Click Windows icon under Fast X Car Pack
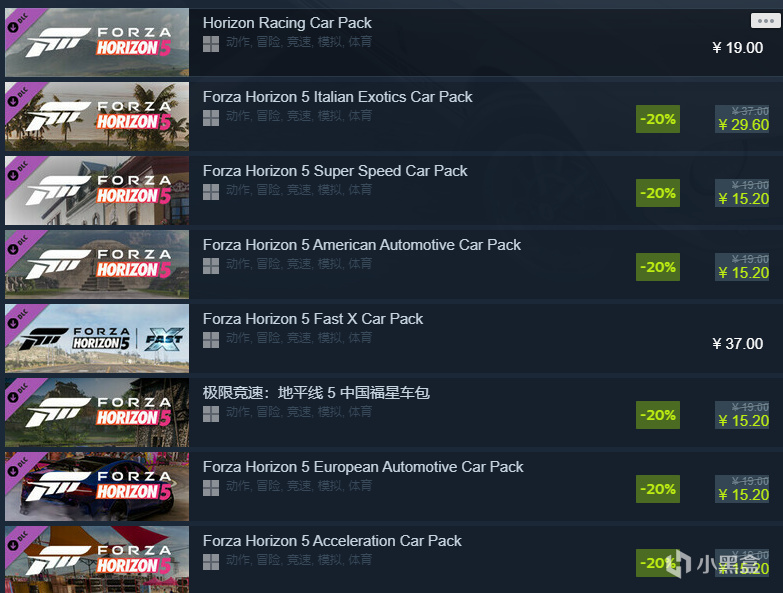 (211, 340)
